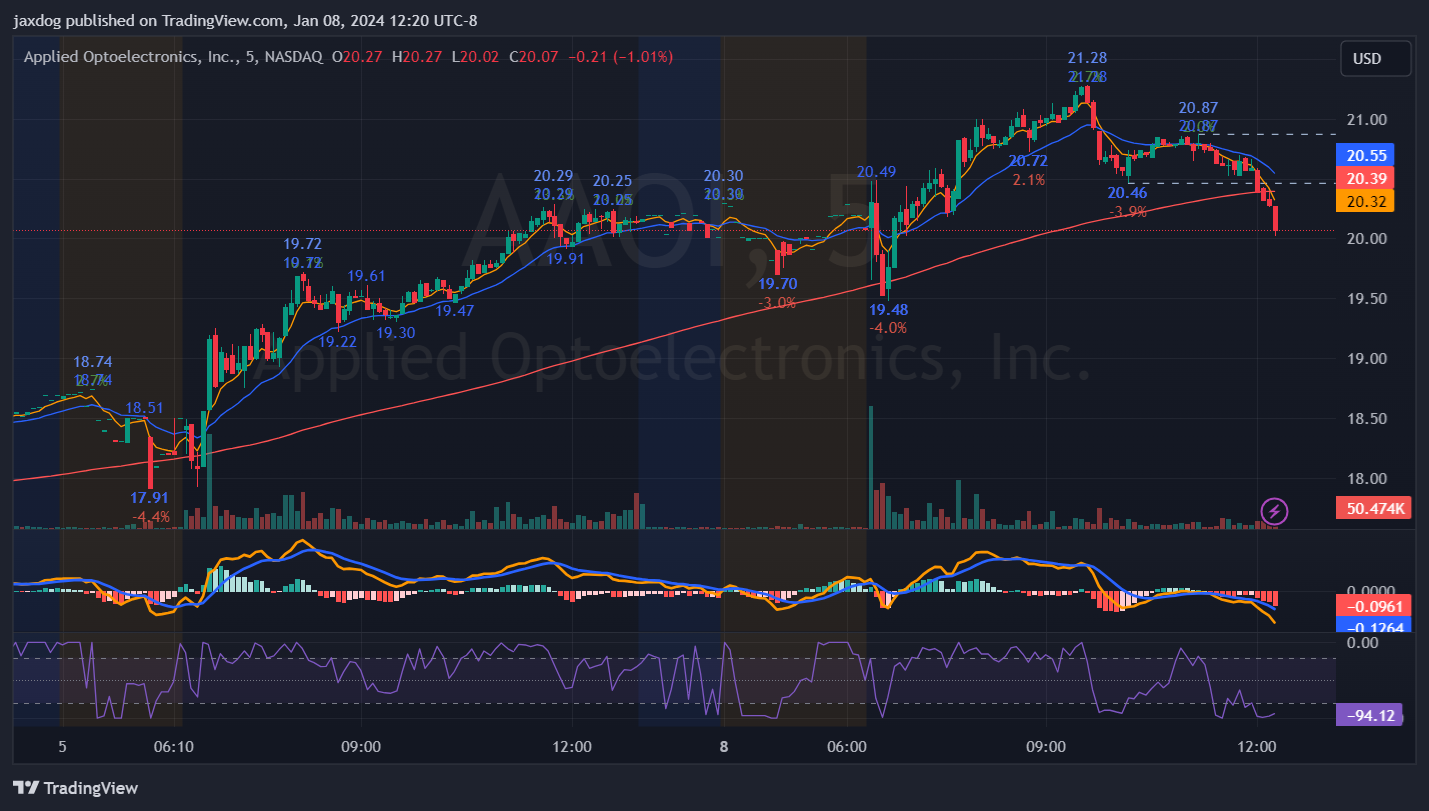Click the 20.49 price annotation
This screenshot has height=811, width=1429.
coord(876,171)
